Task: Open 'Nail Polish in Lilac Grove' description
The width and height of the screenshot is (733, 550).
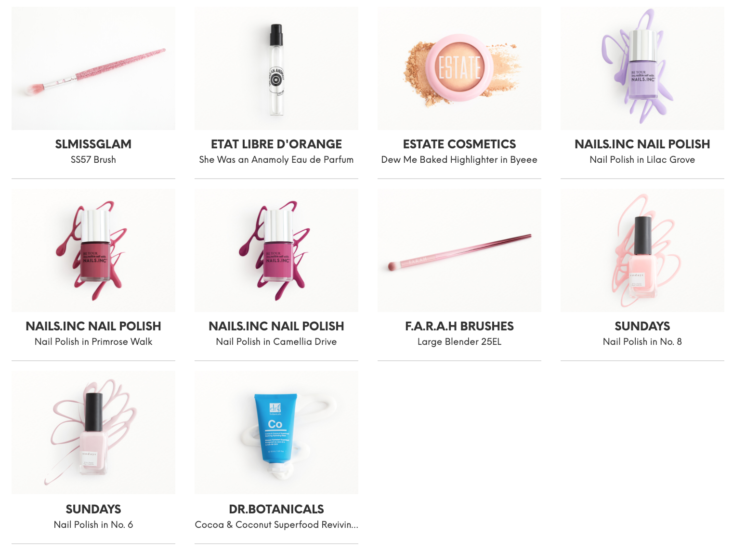Action: [642, 160]
